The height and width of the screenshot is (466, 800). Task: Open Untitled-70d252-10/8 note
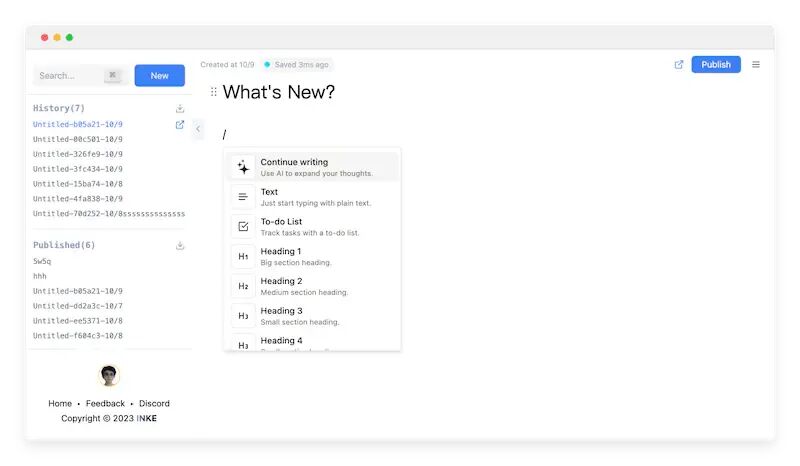click(x=109, y=213)
